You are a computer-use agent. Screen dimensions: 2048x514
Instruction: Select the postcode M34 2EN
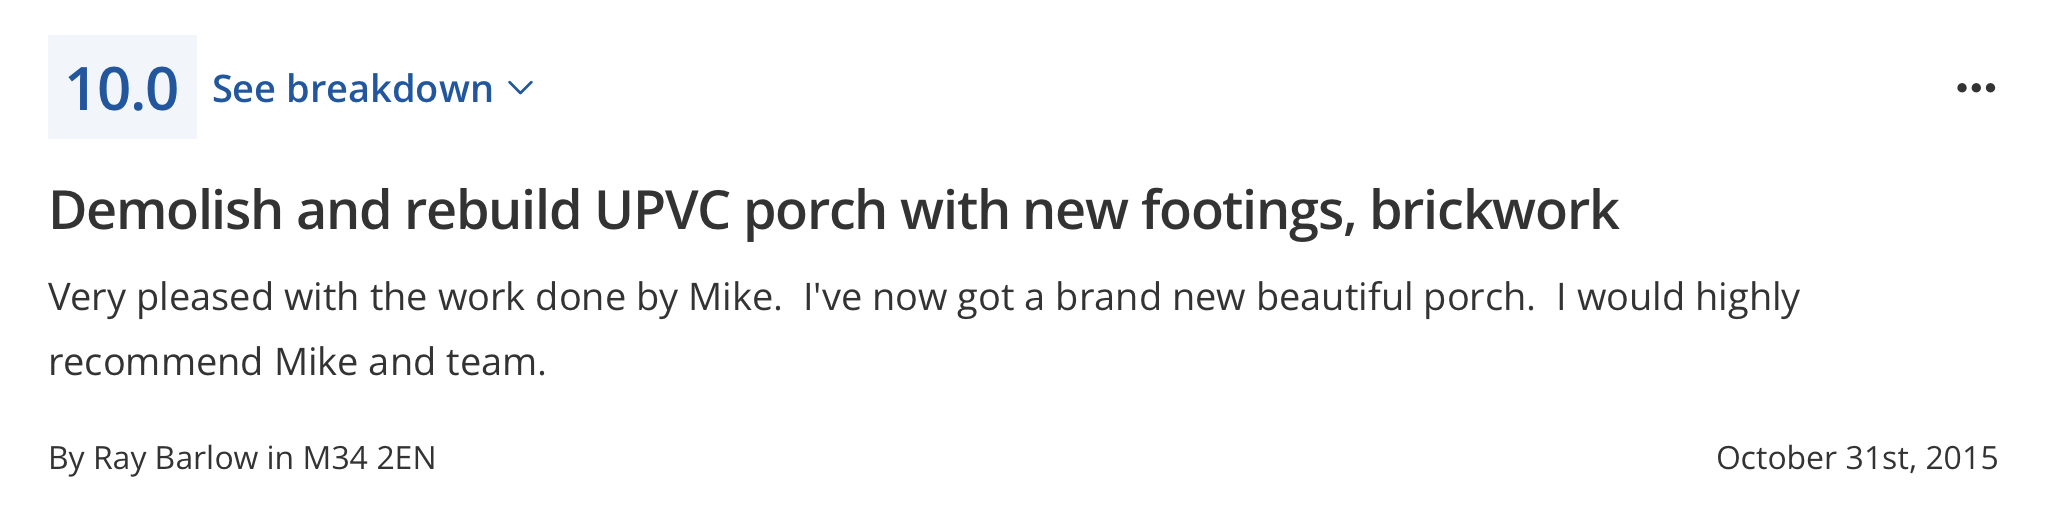point(369,458)
